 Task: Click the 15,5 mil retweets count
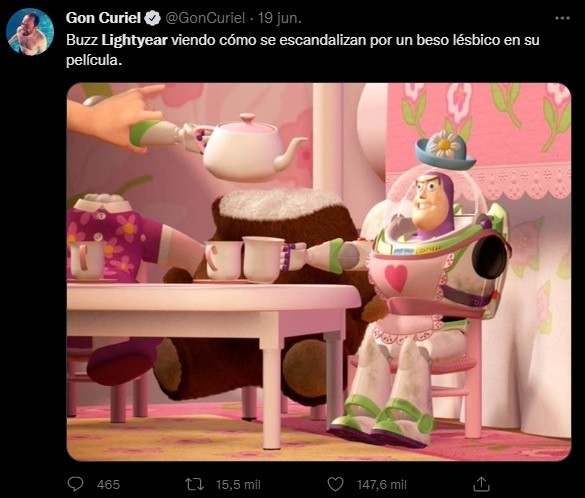(x=238, y=485)
